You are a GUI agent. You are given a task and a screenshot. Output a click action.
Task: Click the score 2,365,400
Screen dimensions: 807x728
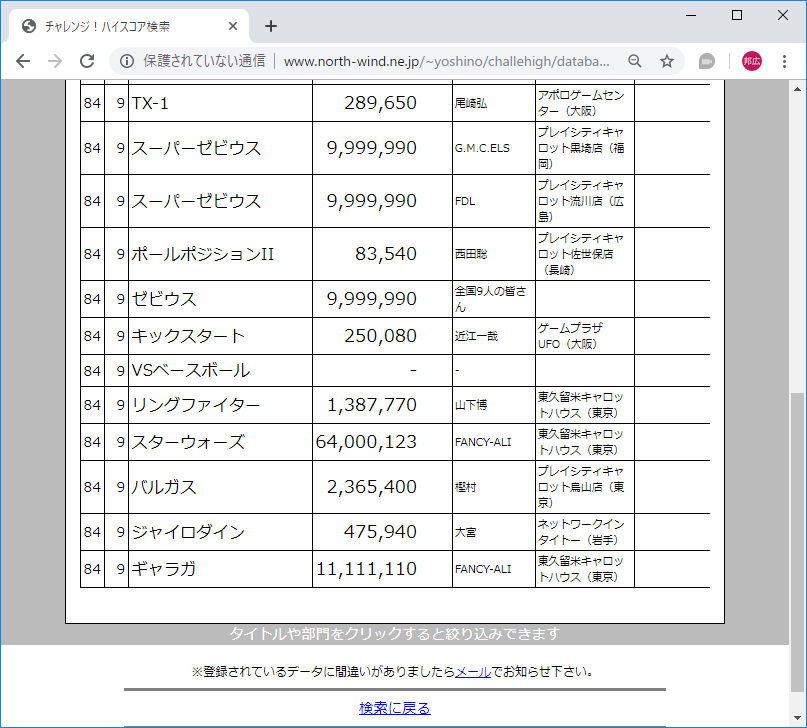[x=372, y=487]
